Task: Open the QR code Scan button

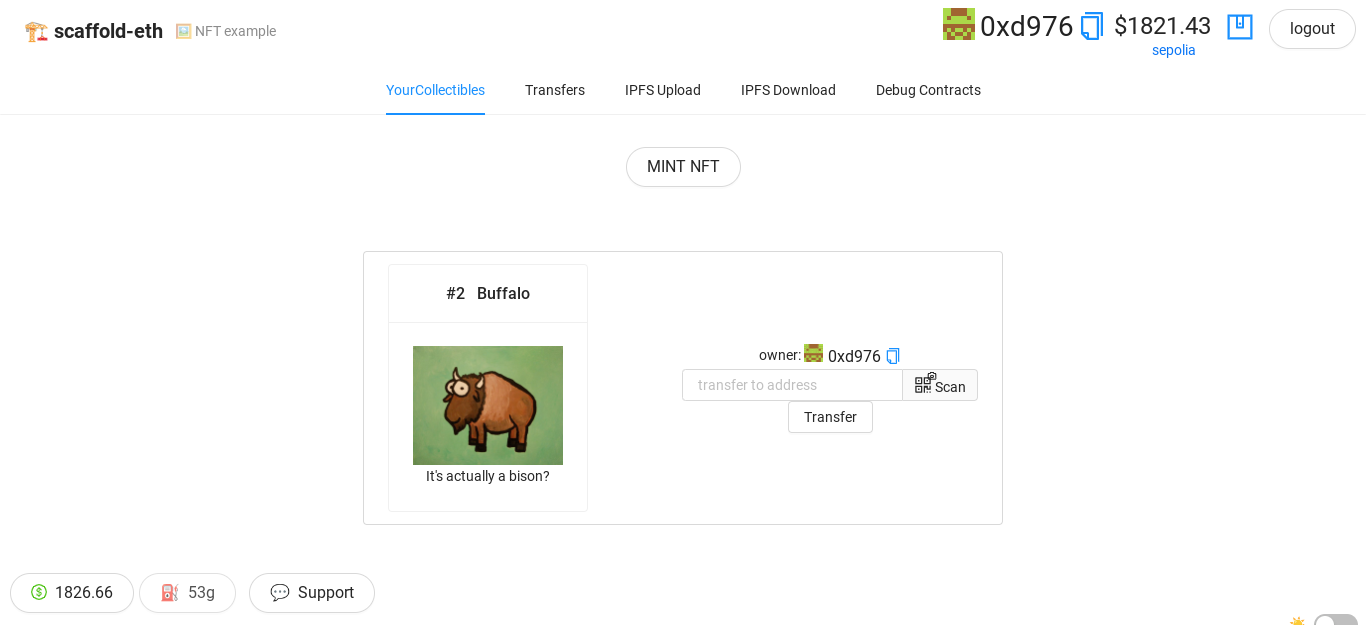Action: tap(940, 385)
